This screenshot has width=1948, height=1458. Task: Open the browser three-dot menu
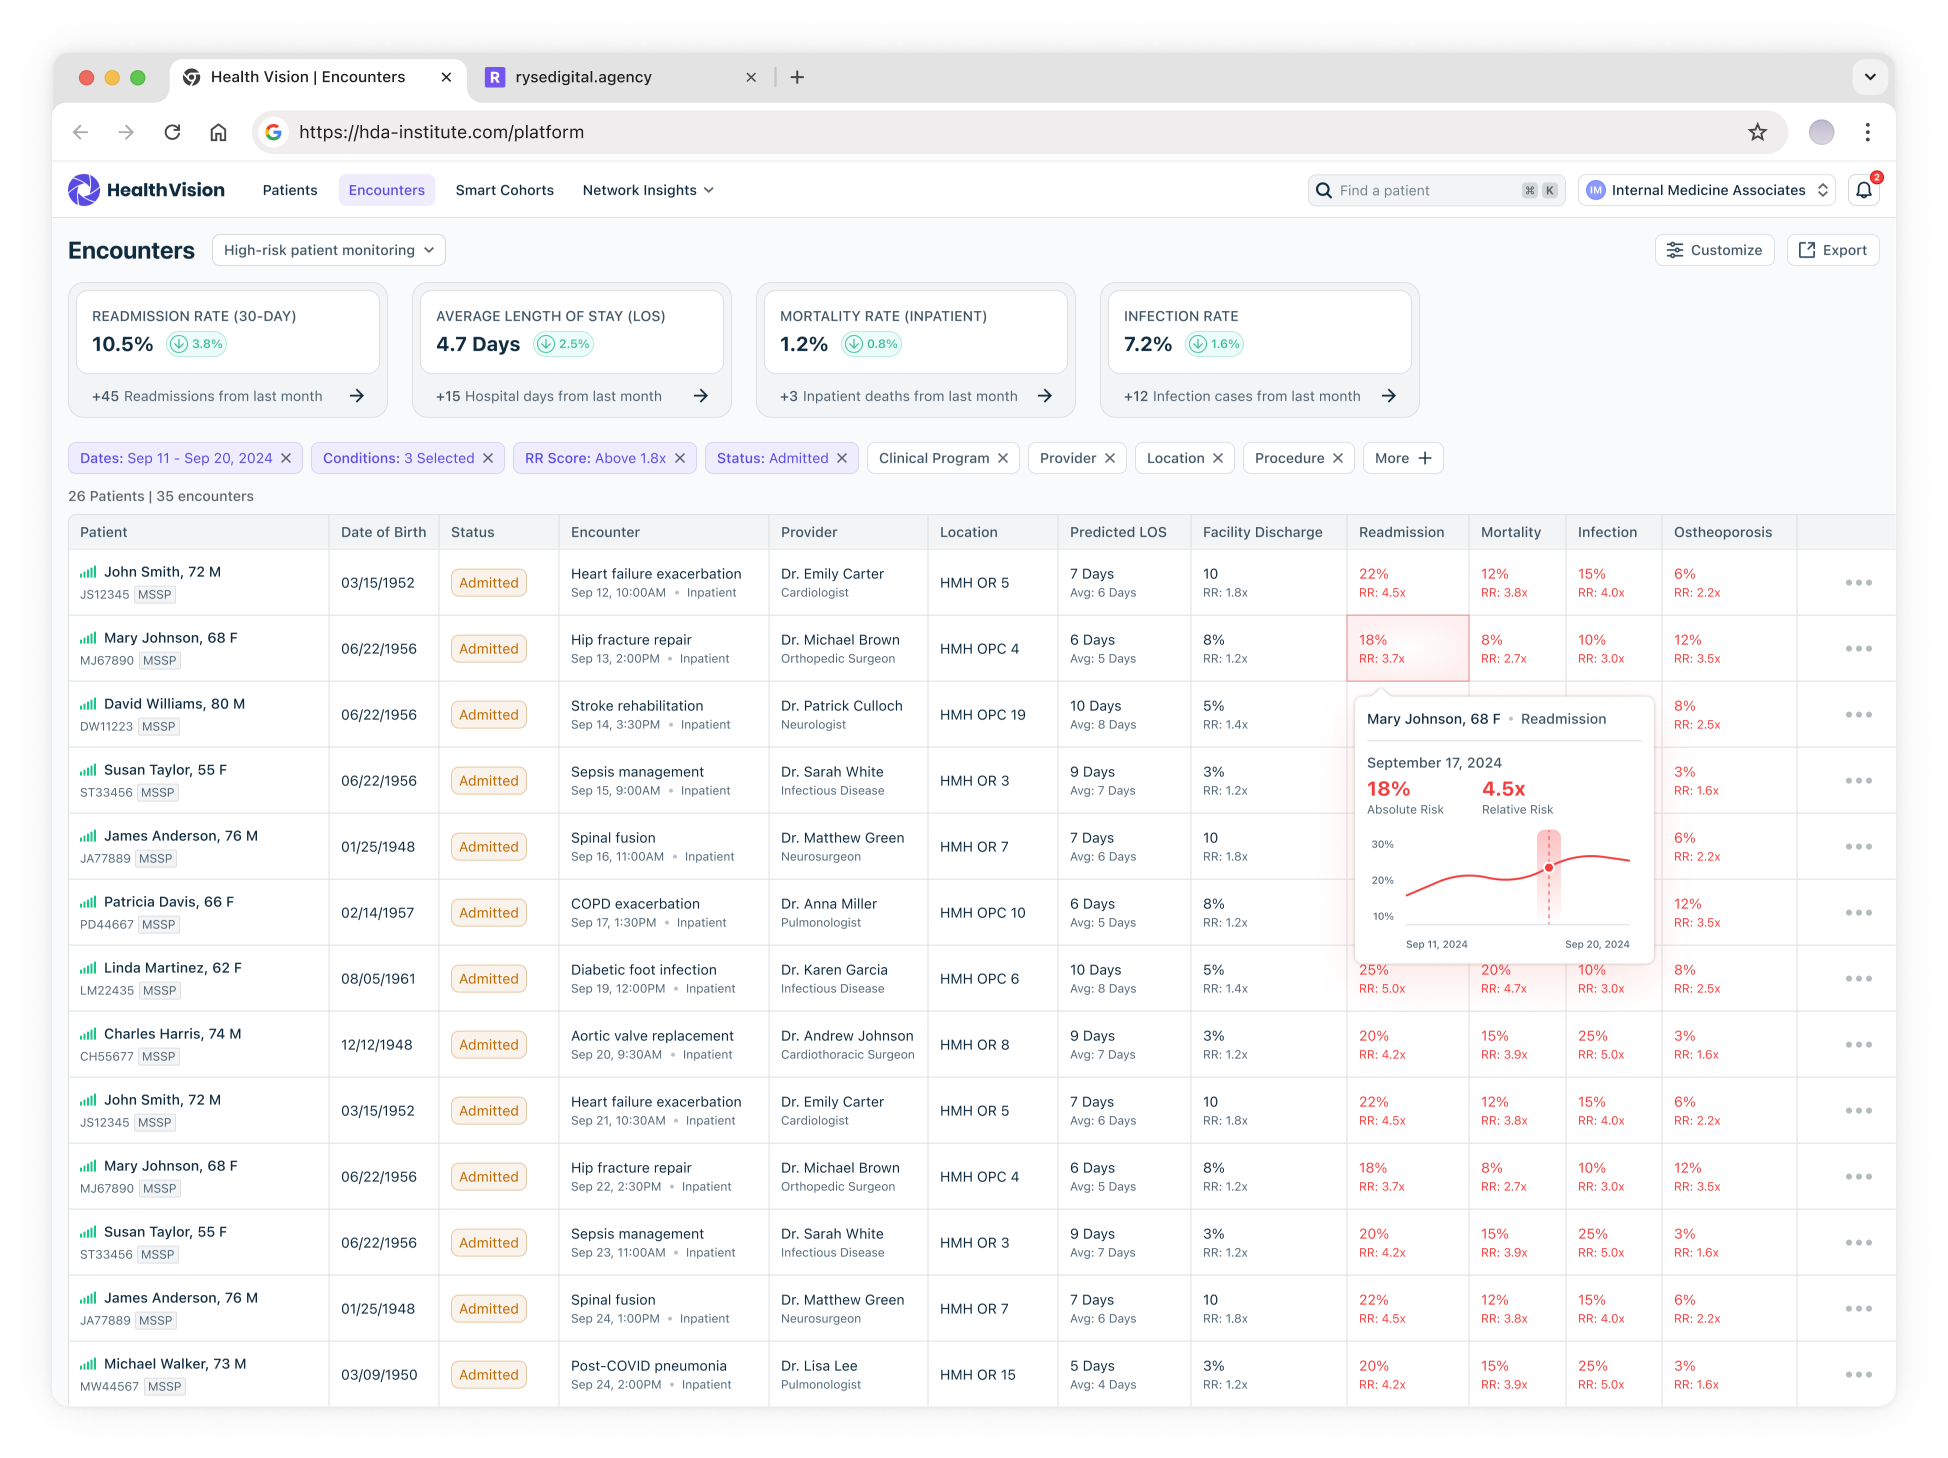1867,132
